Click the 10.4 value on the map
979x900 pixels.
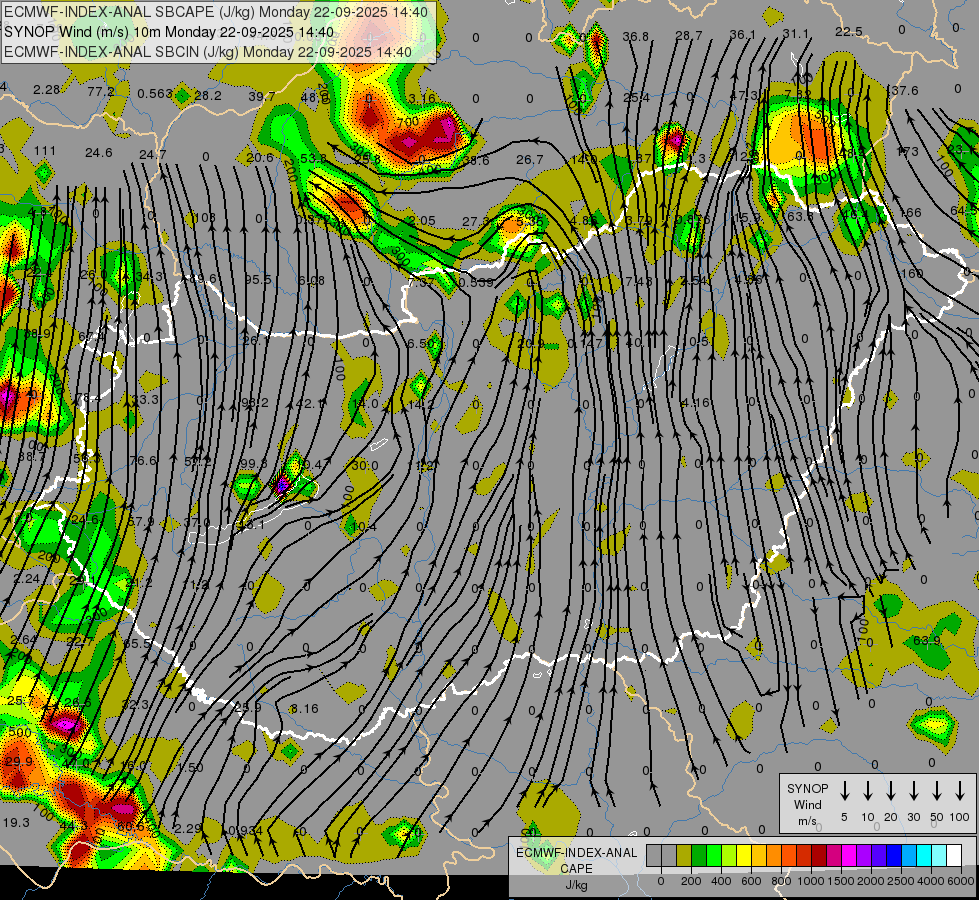click(363, 528)
